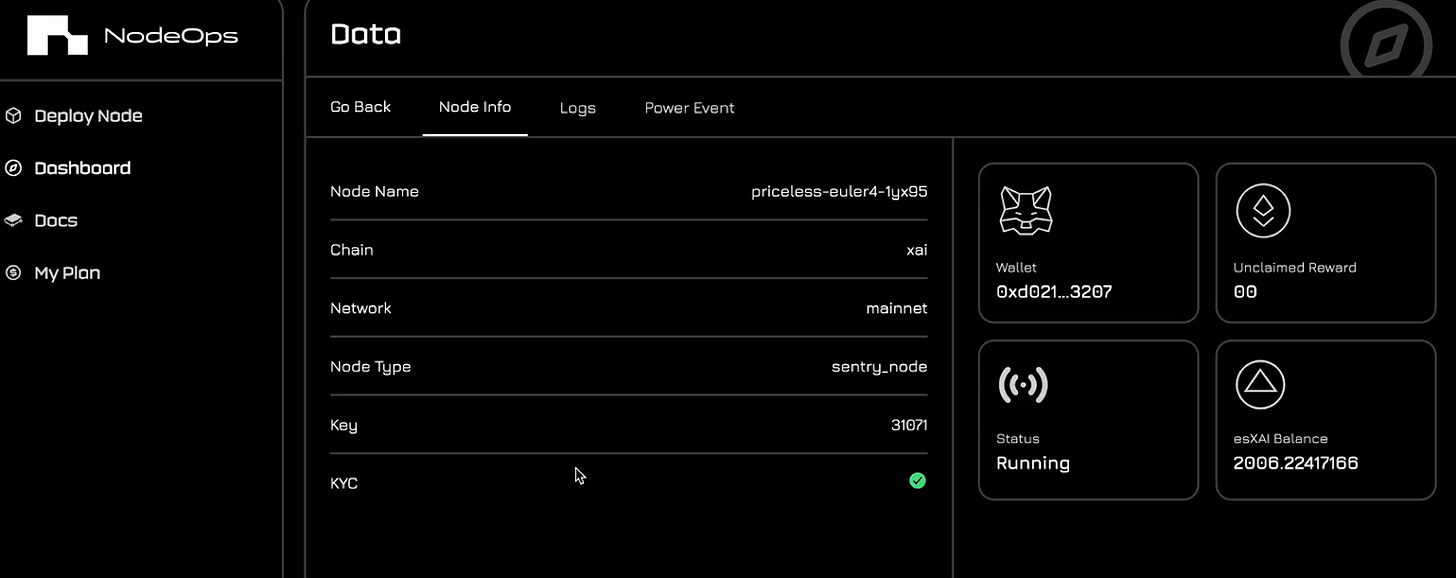
Task: Click the MetaMask fox wallet icon
Action: click(x=1025, y=210)
